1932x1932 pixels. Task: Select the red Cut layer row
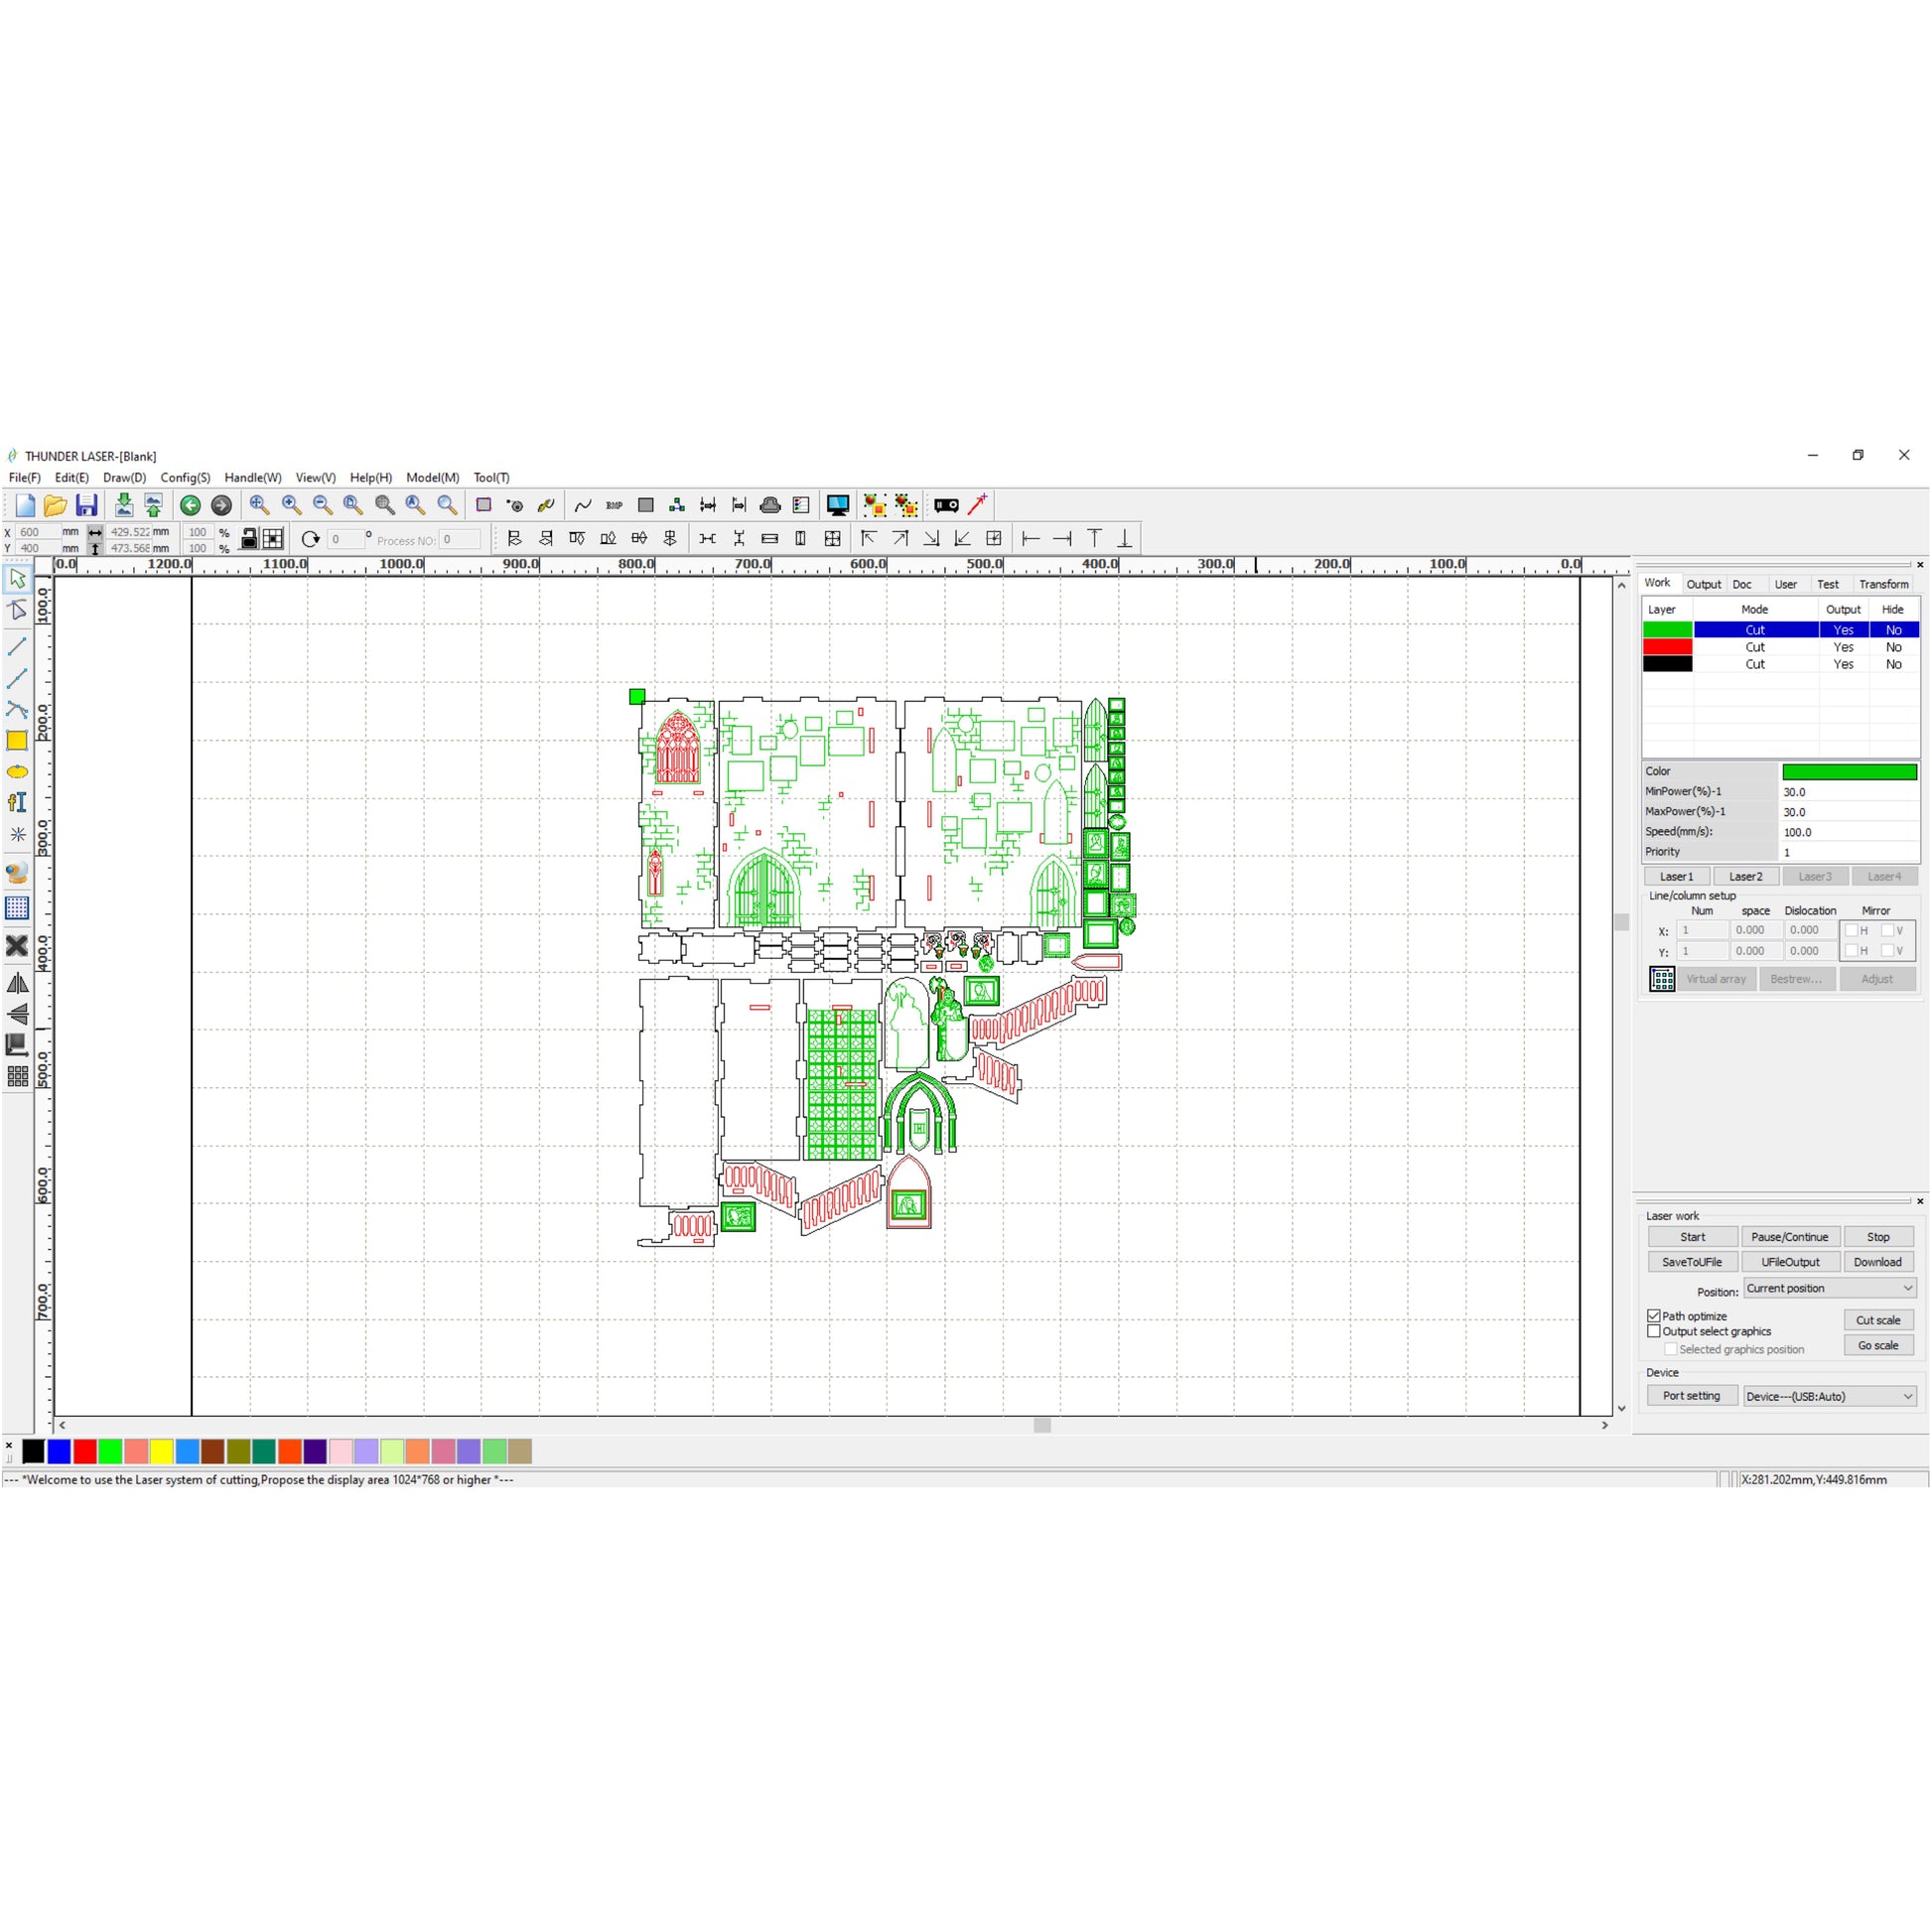[x=1755, y=647]
